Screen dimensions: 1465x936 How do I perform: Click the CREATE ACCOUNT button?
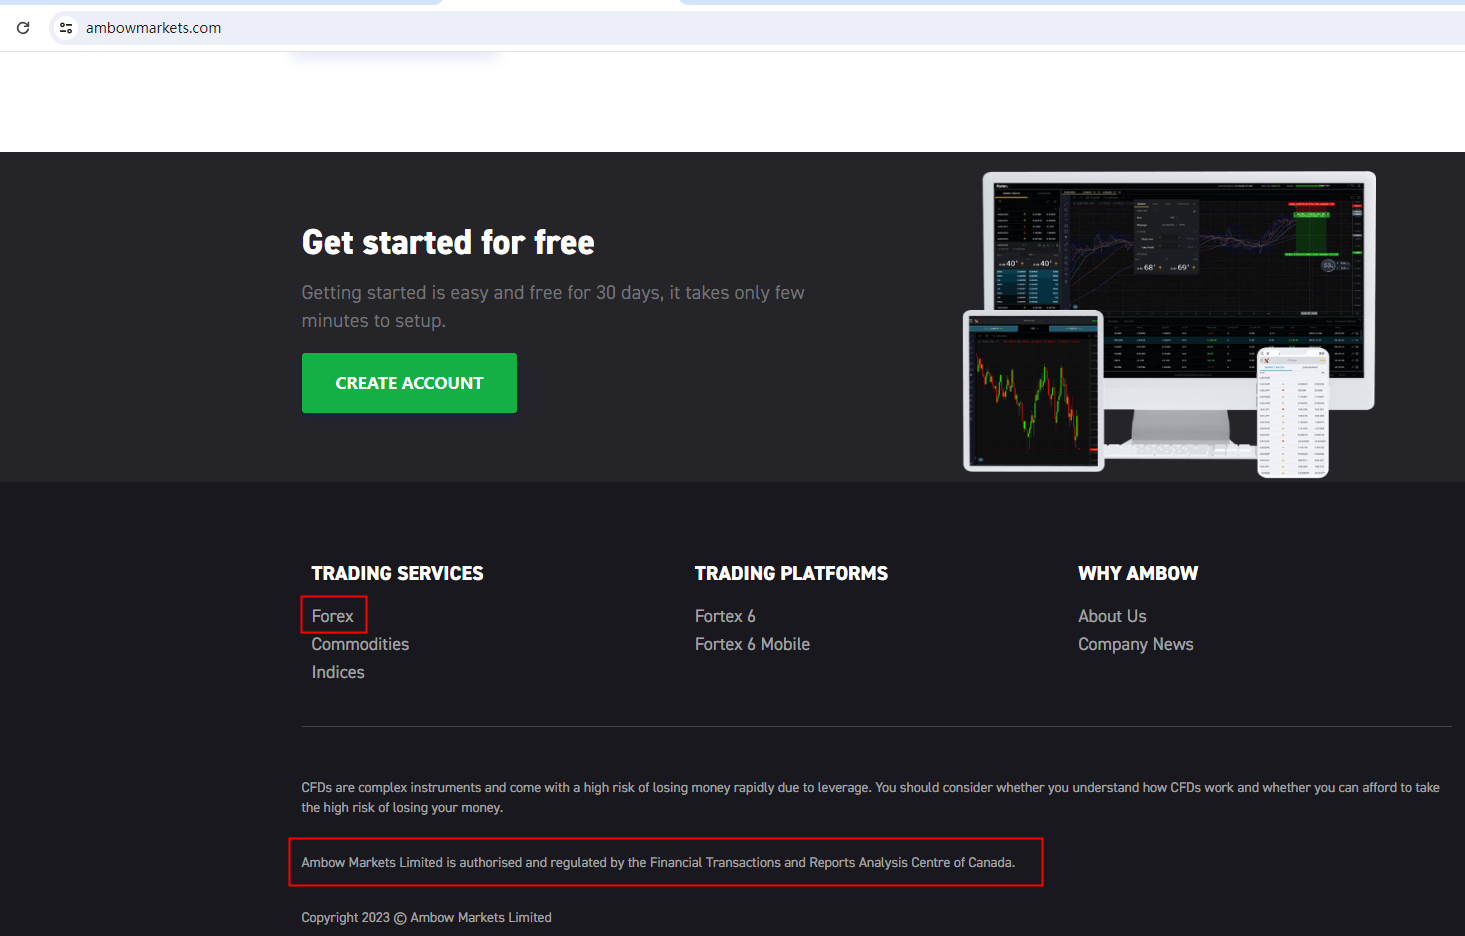point(409,383)
